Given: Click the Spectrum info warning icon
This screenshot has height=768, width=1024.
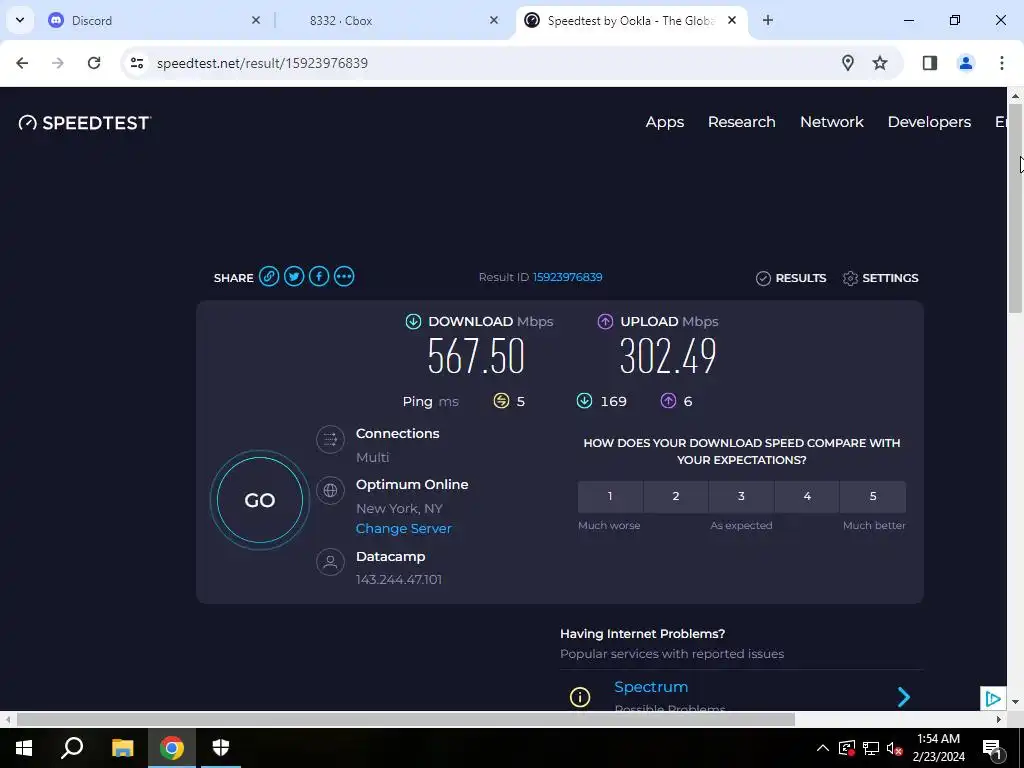Looking at the screenshot, I should tap(580, 697).
